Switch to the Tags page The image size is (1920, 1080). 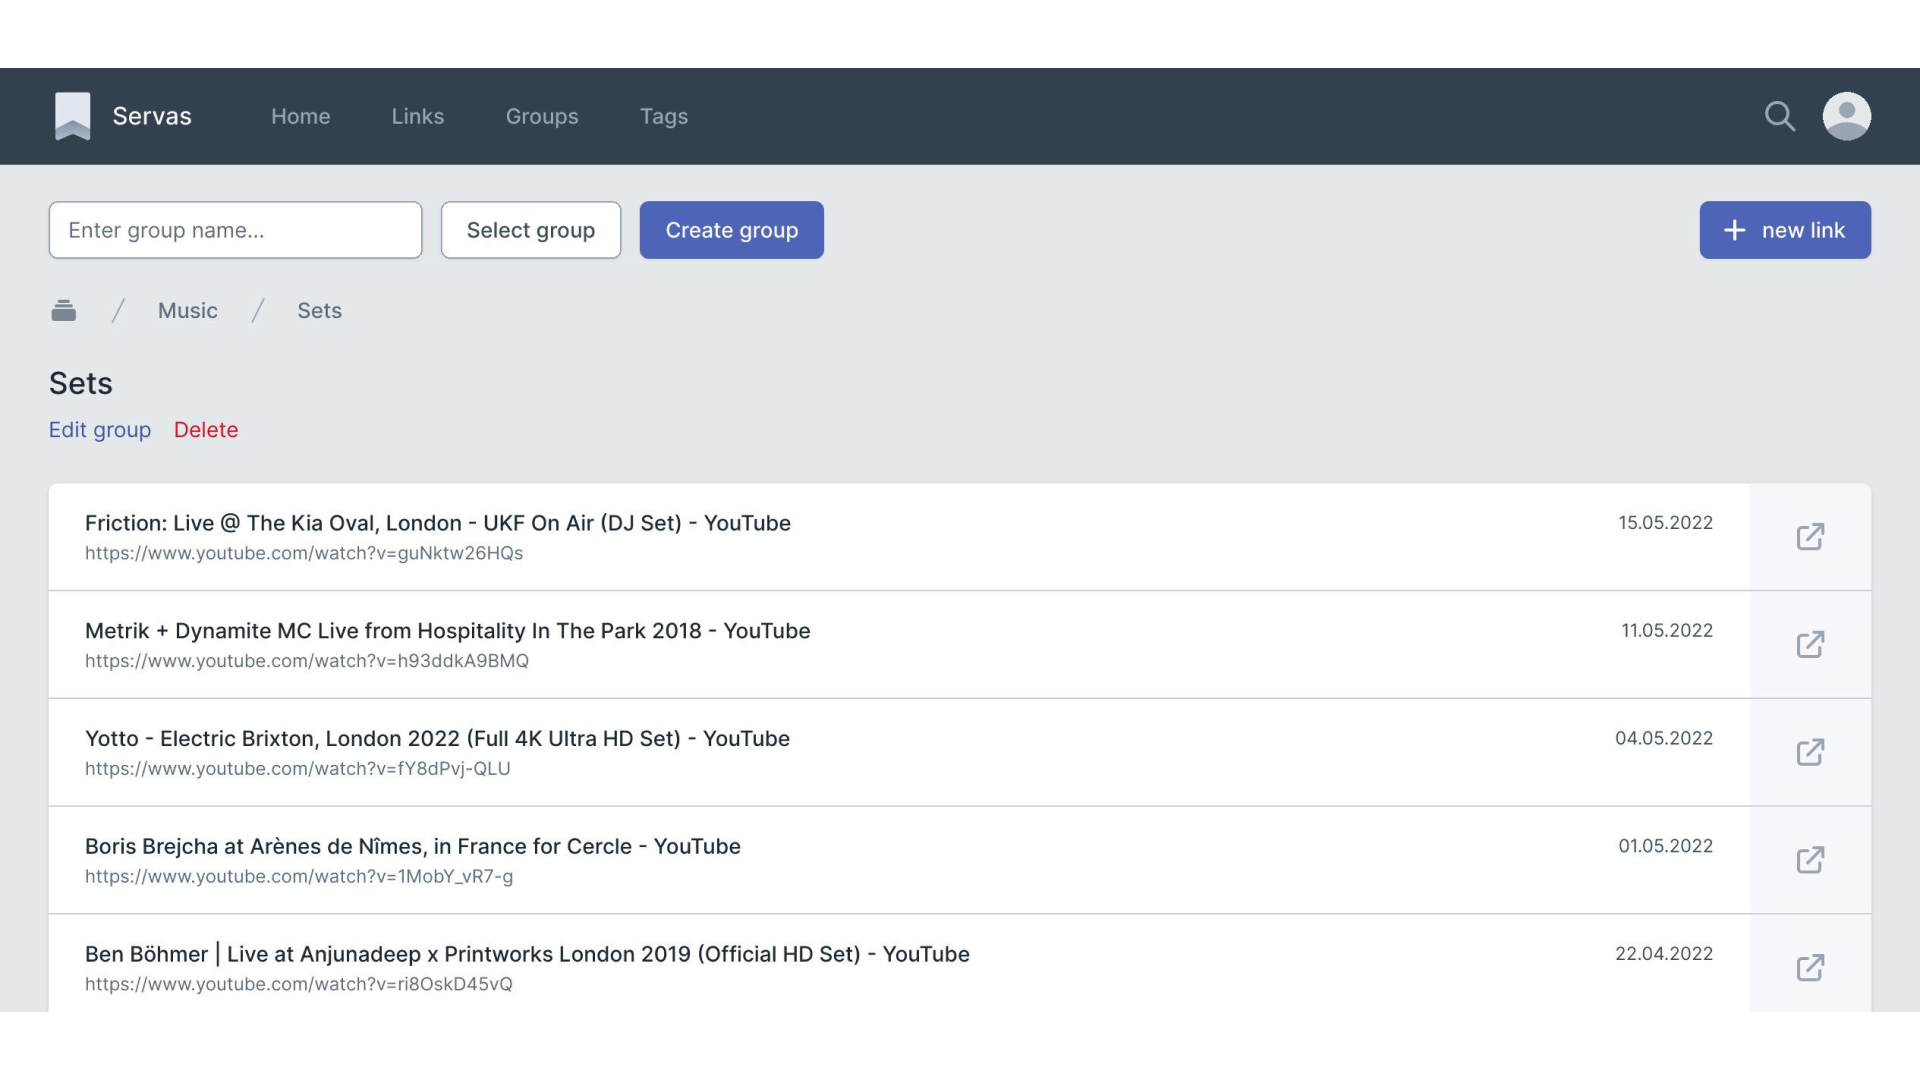663,116
